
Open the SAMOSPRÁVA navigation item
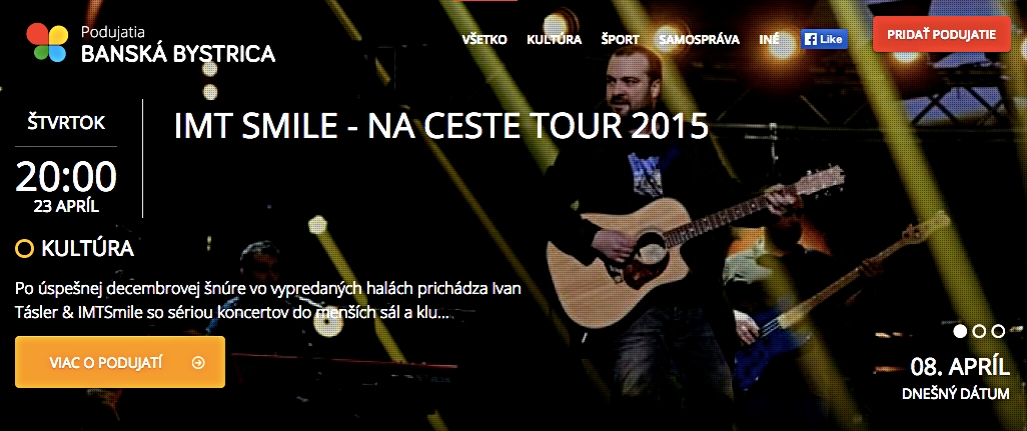tap(699, 39)
